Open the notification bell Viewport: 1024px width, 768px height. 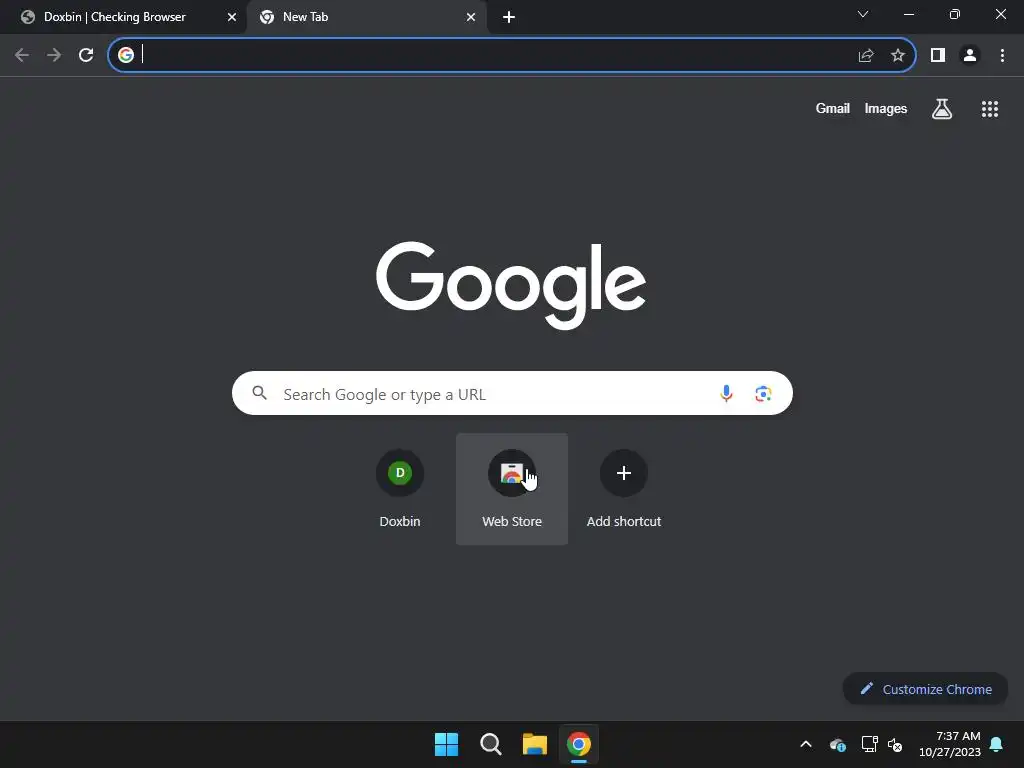997,744
